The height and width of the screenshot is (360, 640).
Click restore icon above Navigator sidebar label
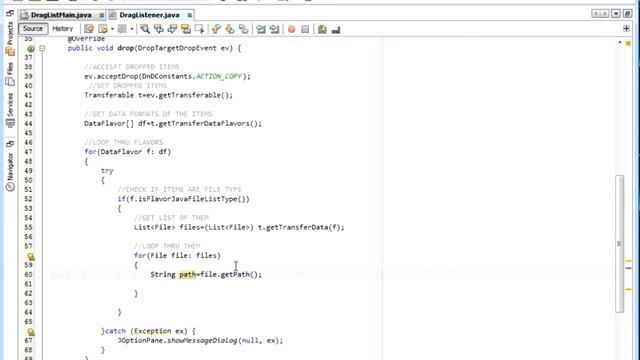click(x=10, y=144)
